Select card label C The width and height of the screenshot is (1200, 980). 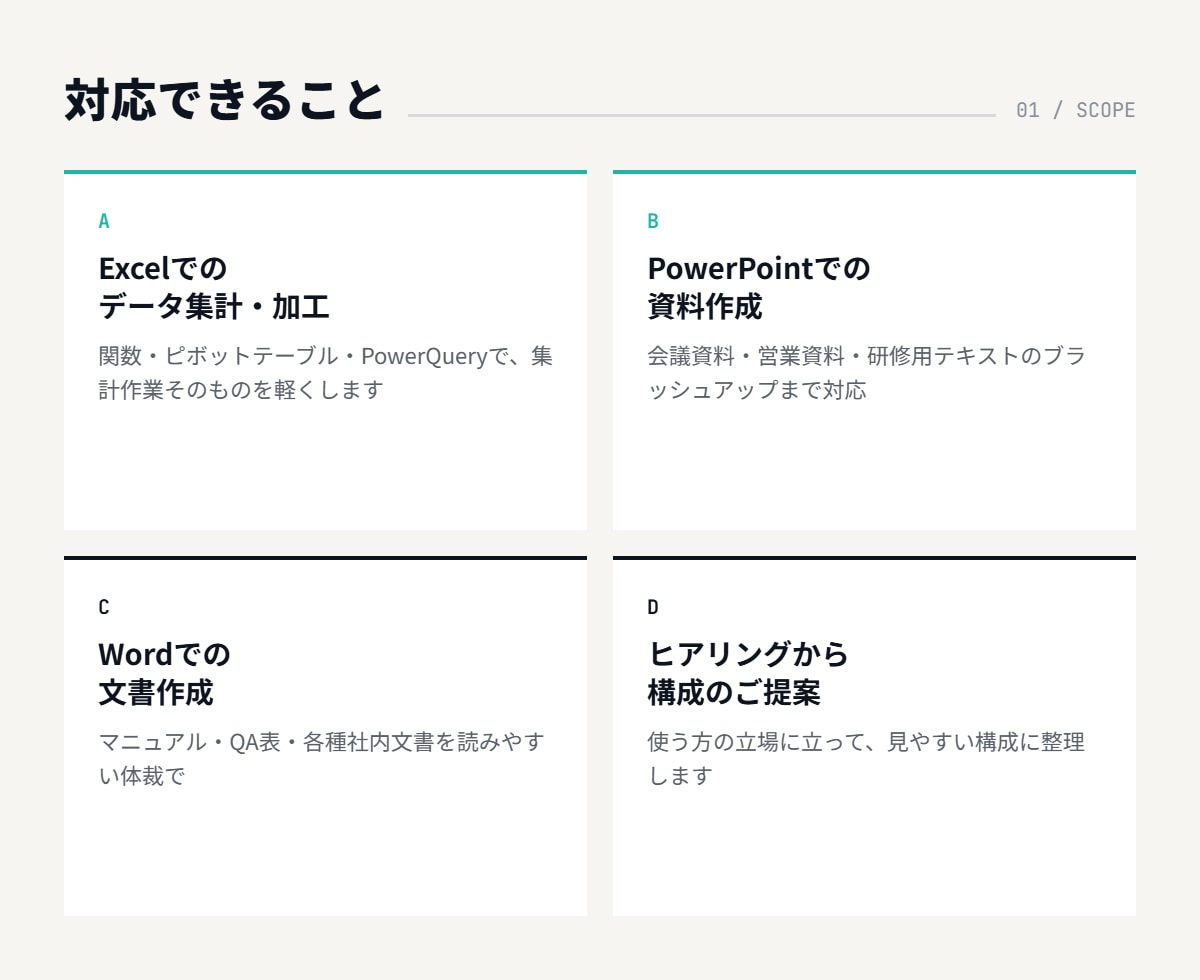pyautogui.click(x=104, y=607)
